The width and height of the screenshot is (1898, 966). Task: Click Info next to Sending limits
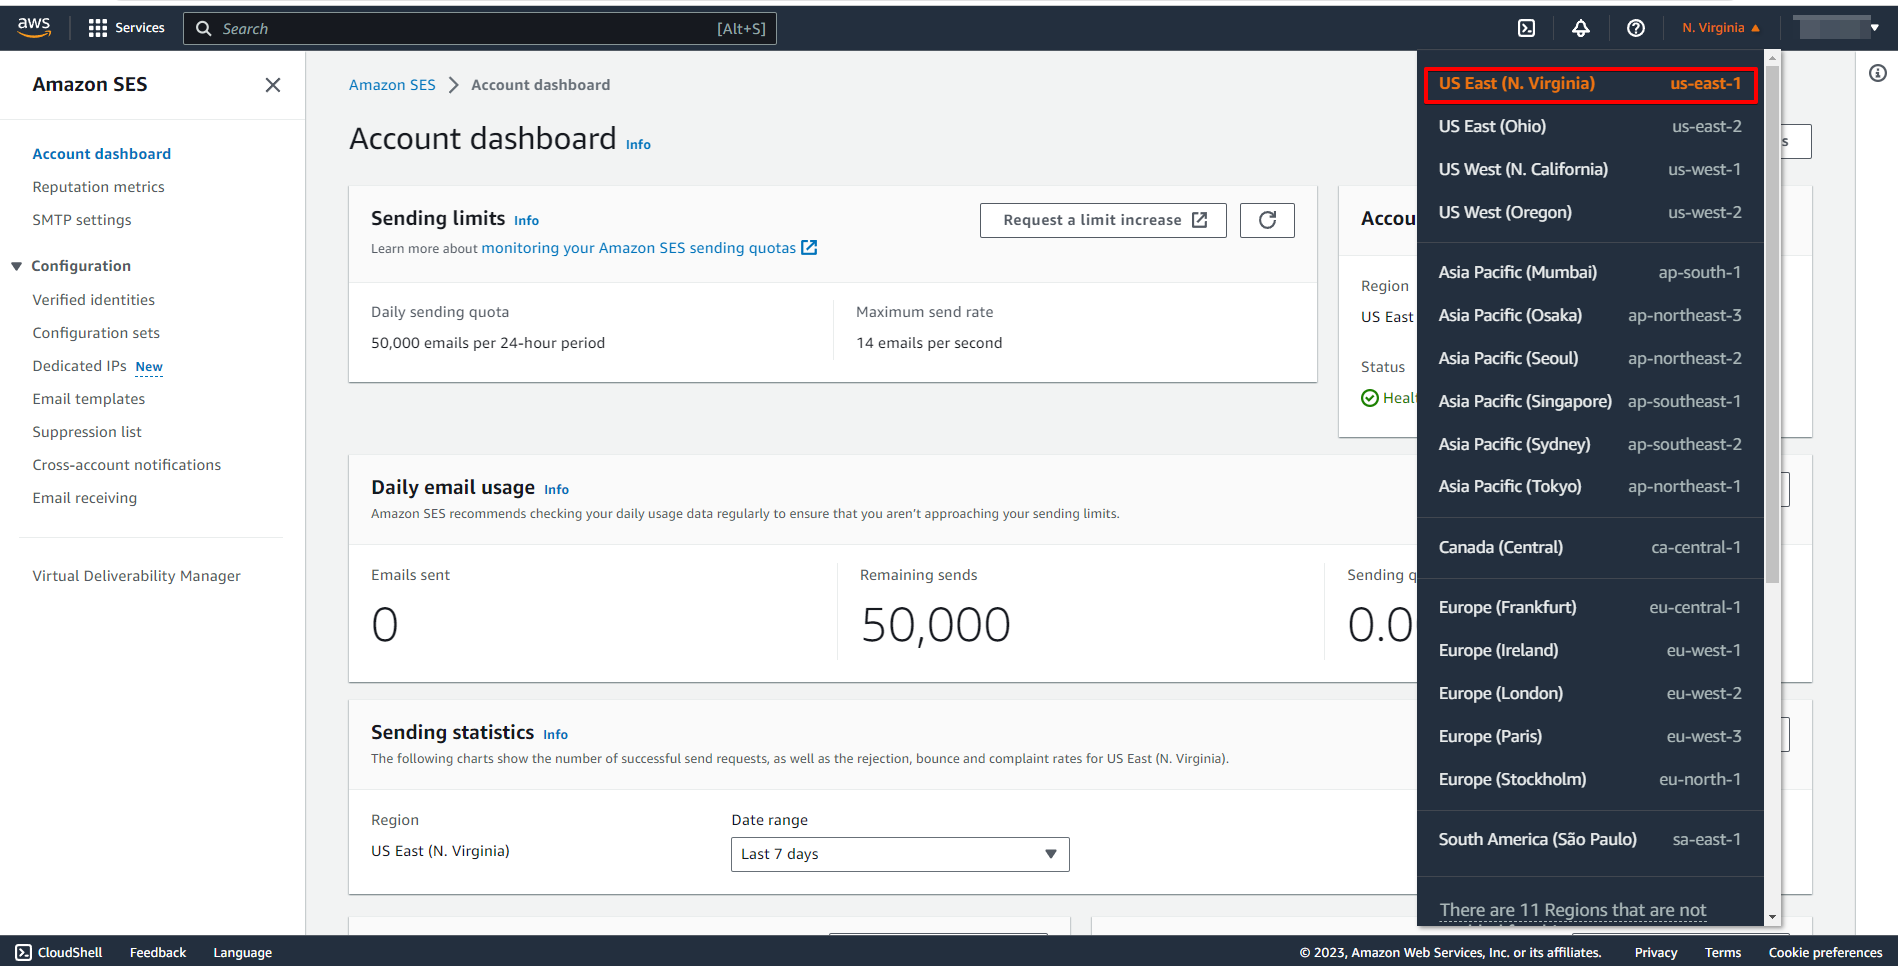(526, 221)
